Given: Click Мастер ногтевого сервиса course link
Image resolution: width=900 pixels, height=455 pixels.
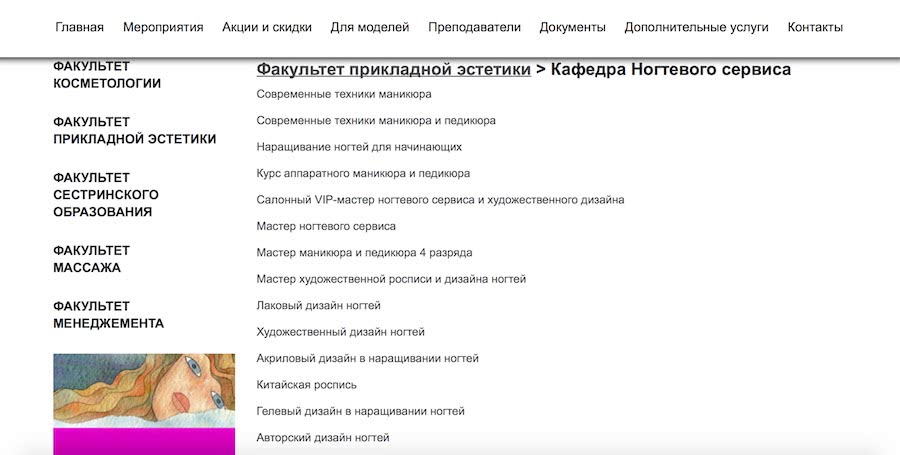Looking at the screenshot, I should 326,226.
